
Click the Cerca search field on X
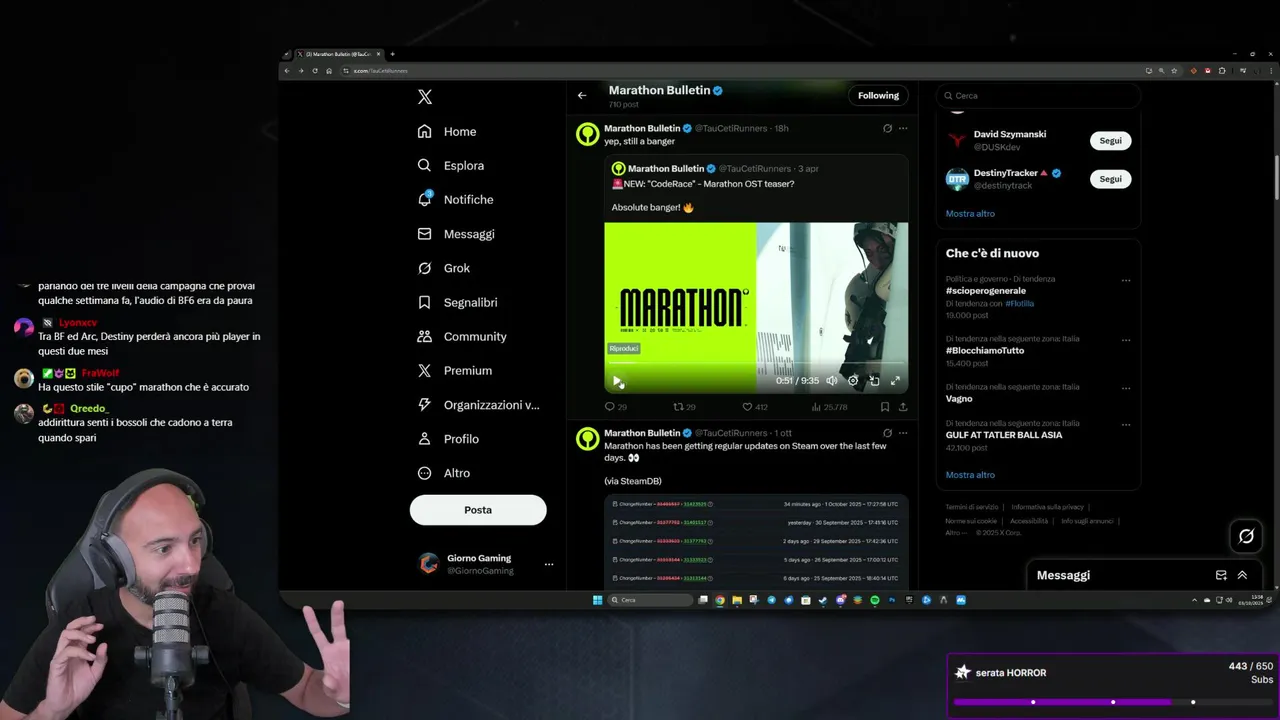(x=1038, y=96)
